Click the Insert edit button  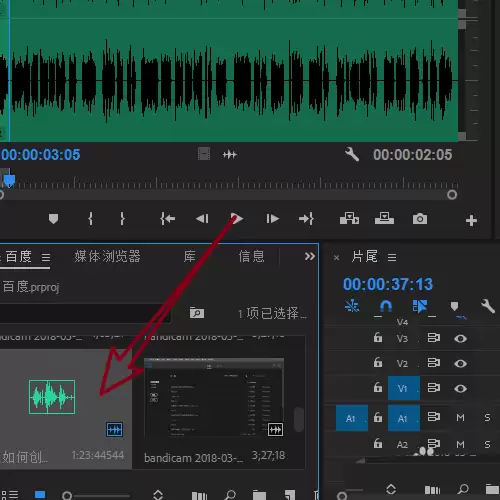coord(349,219)
